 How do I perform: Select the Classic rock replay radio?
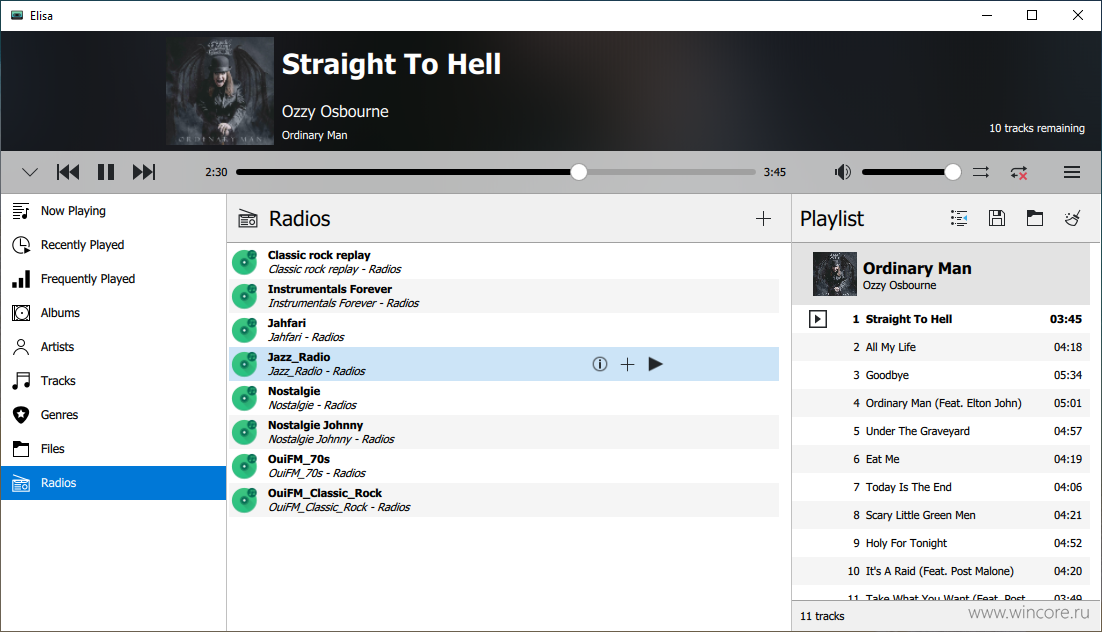504,262
